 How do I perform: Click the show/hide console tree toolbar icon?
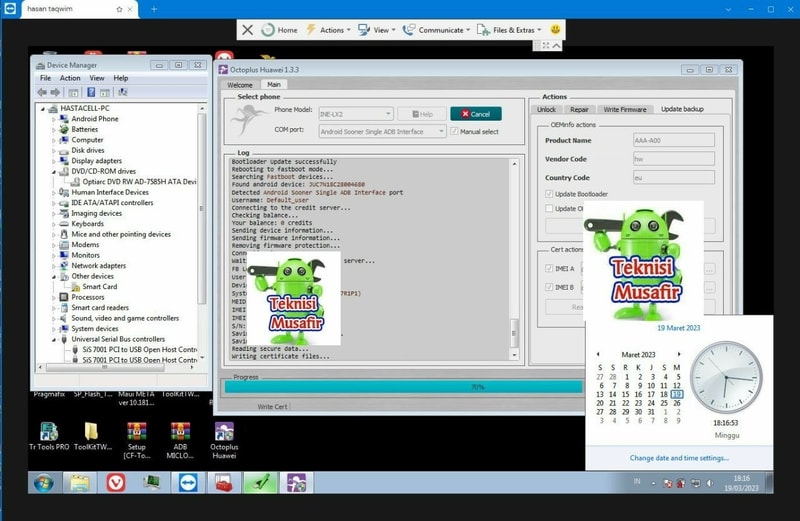pos(73,92)
